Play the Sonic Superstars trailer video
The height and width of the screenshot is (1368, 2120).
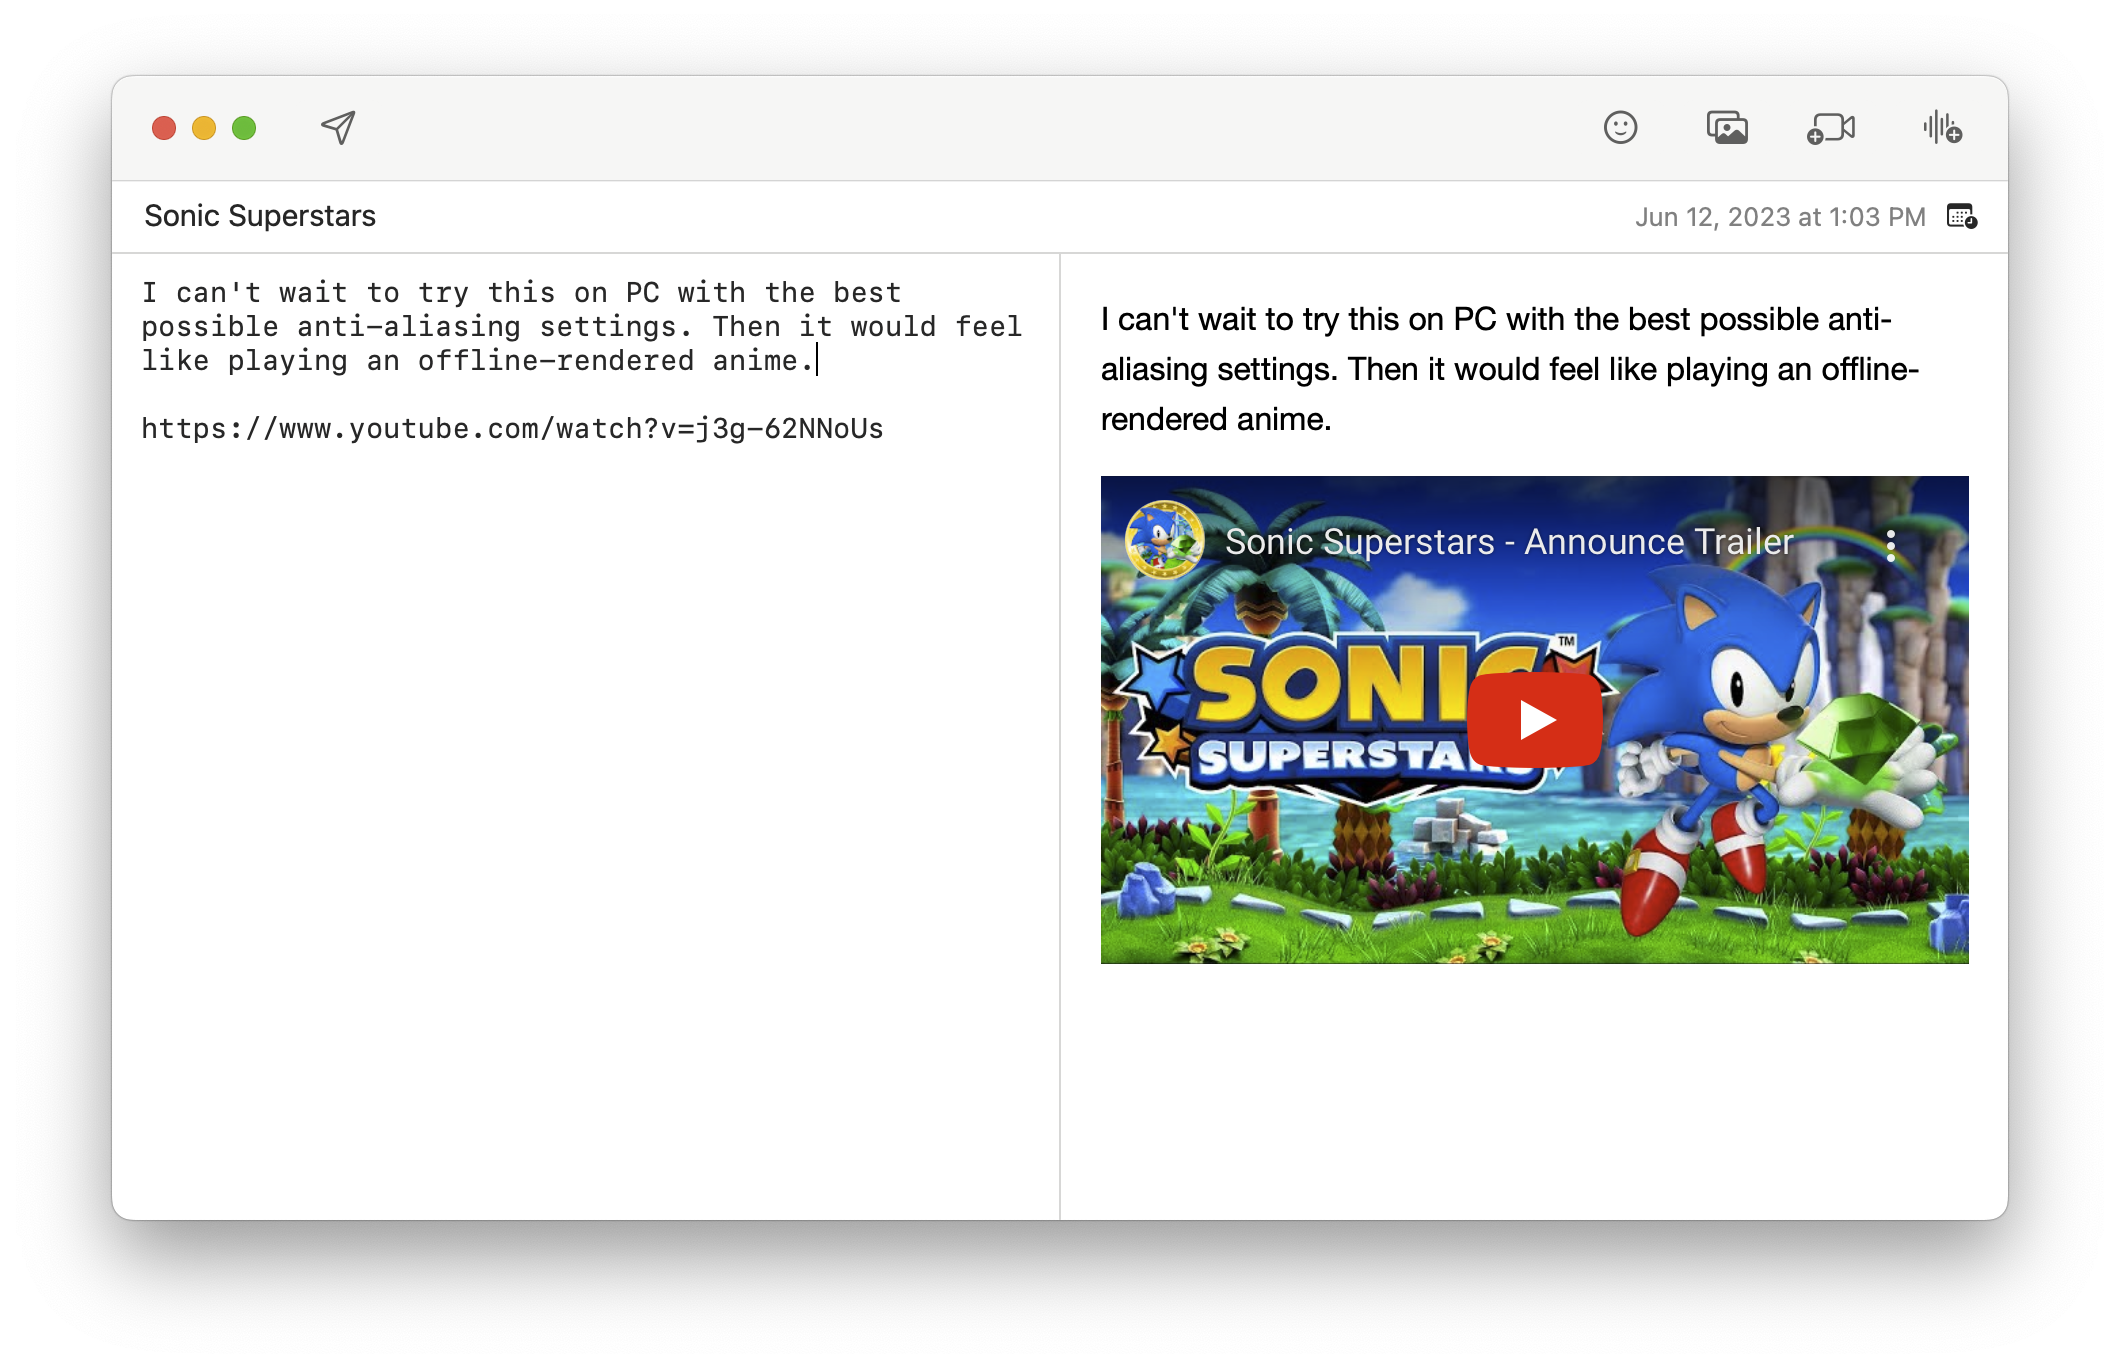1535,720
